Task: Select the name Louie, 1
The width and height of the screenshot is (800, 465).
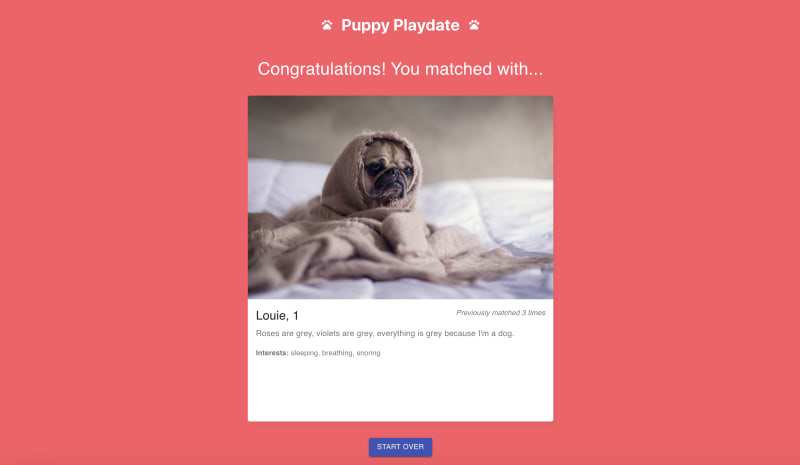Action: point(277,315)
